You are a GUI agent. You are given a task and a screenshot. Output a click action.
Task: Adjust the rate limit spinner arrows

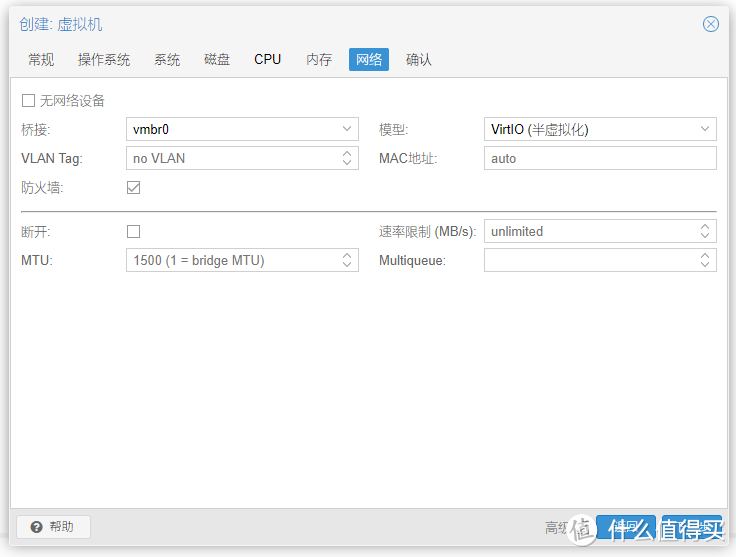[705, 231]
